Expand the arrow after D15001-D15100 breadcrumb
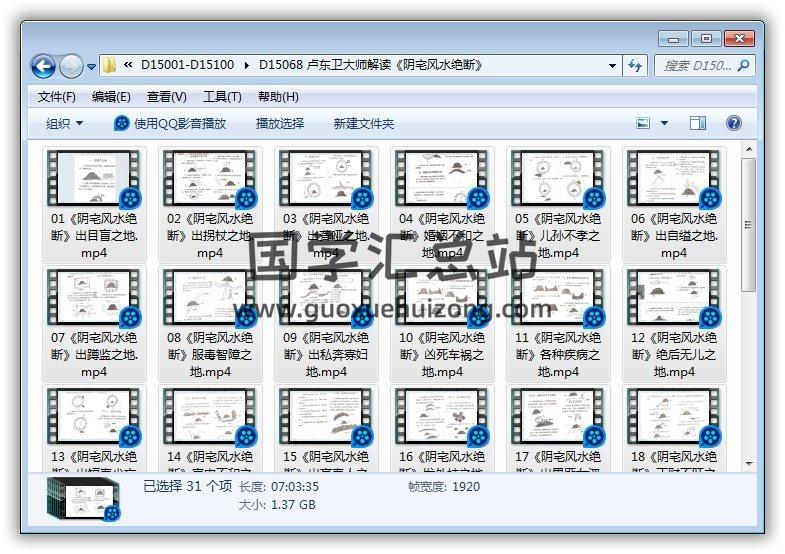 [x=246, y=65]
